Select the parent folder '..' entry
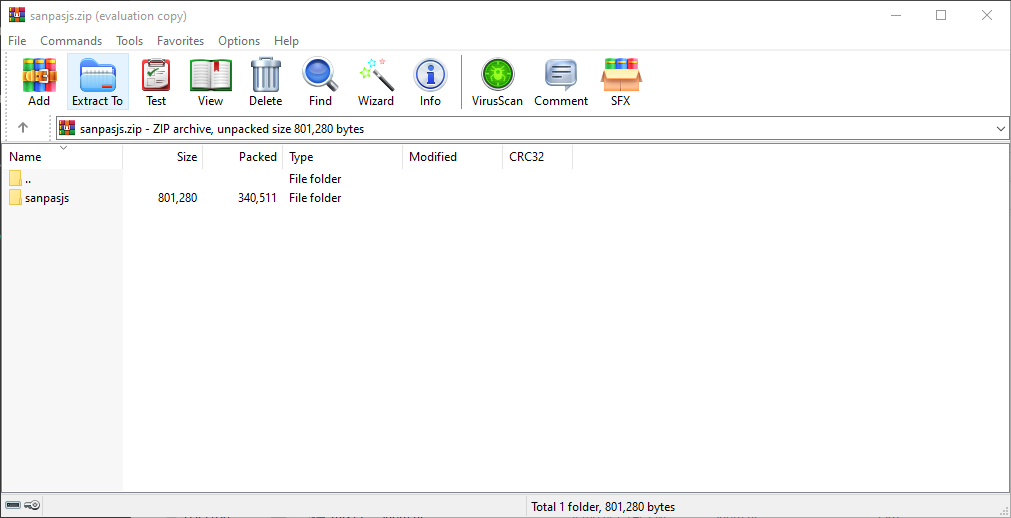This screenshot has width=1011, height=518. [28, 179]
